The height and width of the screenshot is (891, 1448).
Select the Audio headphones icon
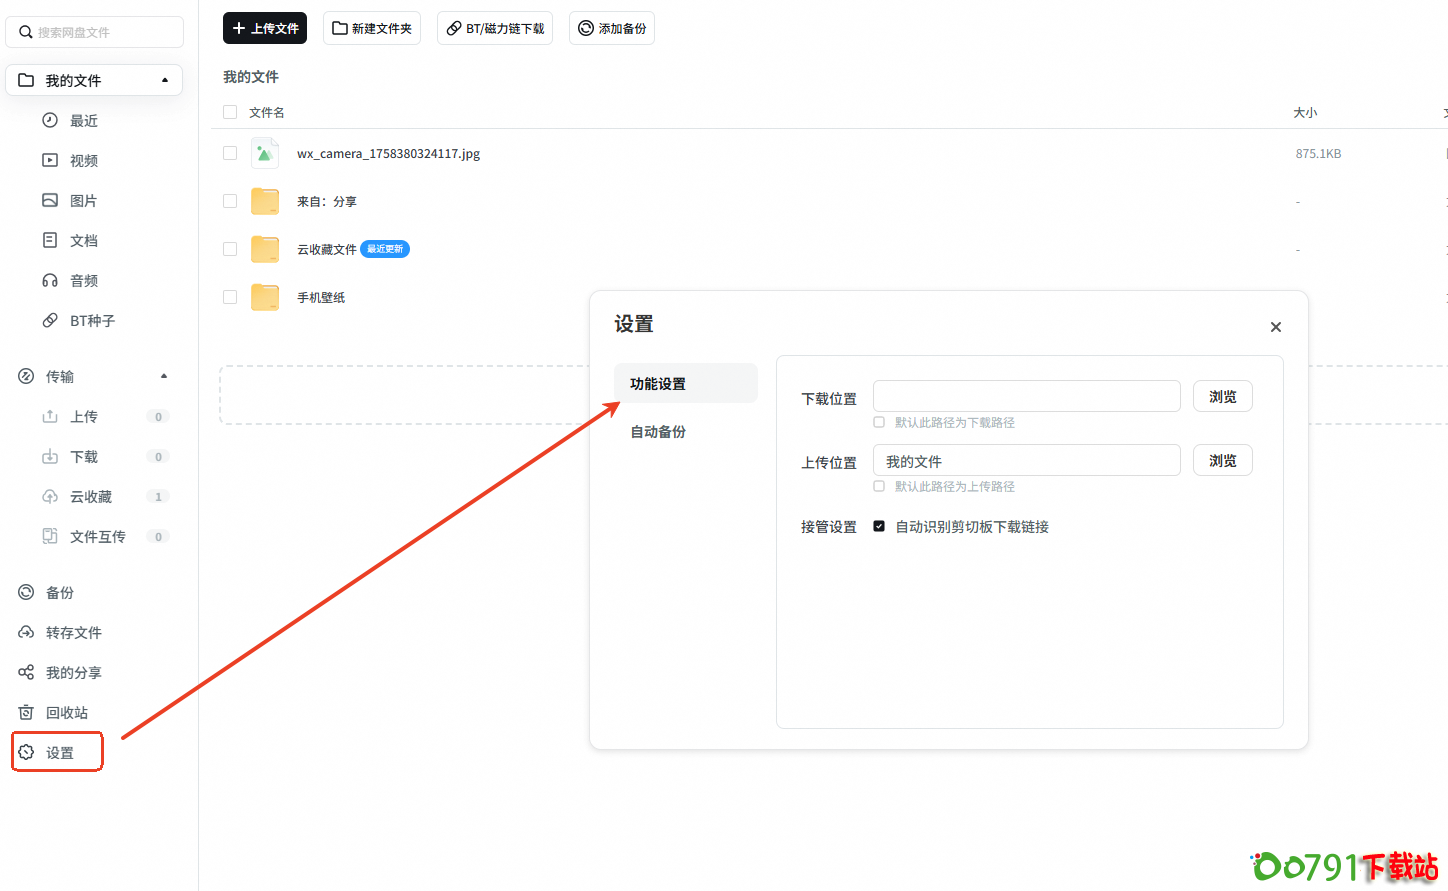pyautogui.click(x=50, y=281)
